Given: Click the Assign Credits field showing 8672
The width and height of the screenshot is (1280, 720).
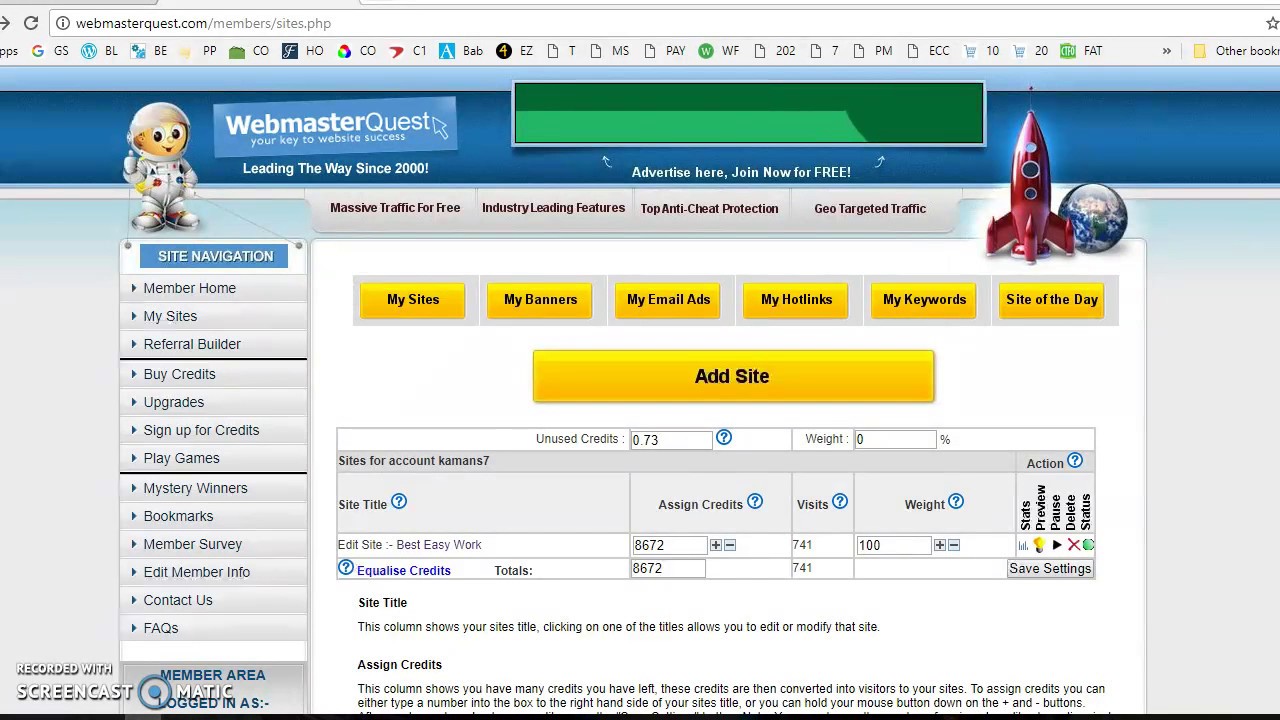Looking at the screenshot, I should [669, 545].
